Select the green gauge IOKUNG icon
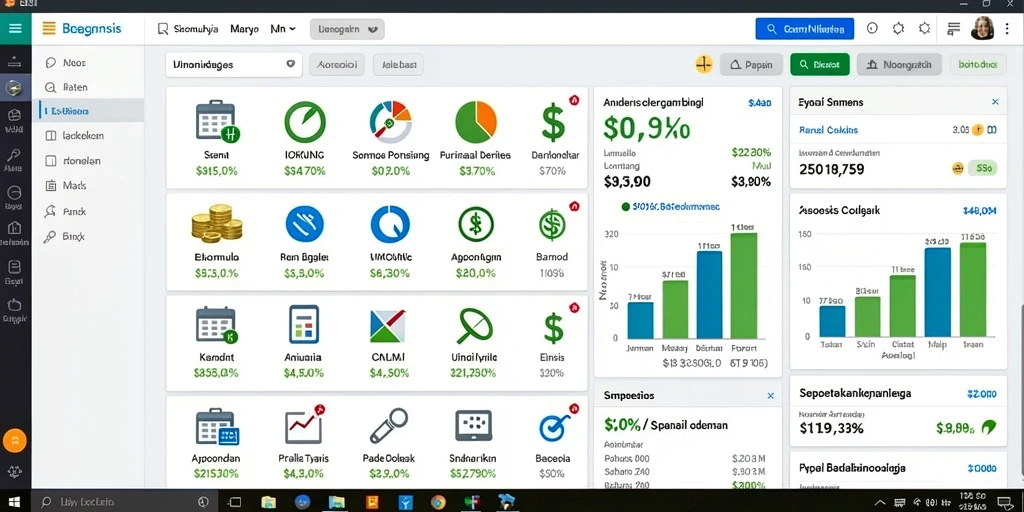Image resolution: width=1024 pixels, height=512 pixels. (304, 122)
